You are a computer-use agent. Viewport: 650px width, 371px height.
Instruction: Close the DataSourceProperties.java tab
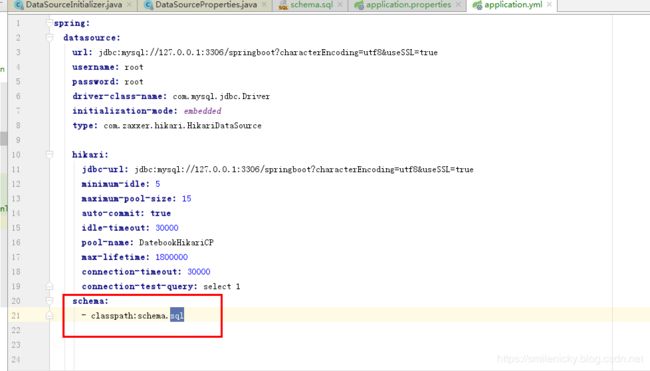(x=264, y=5)
